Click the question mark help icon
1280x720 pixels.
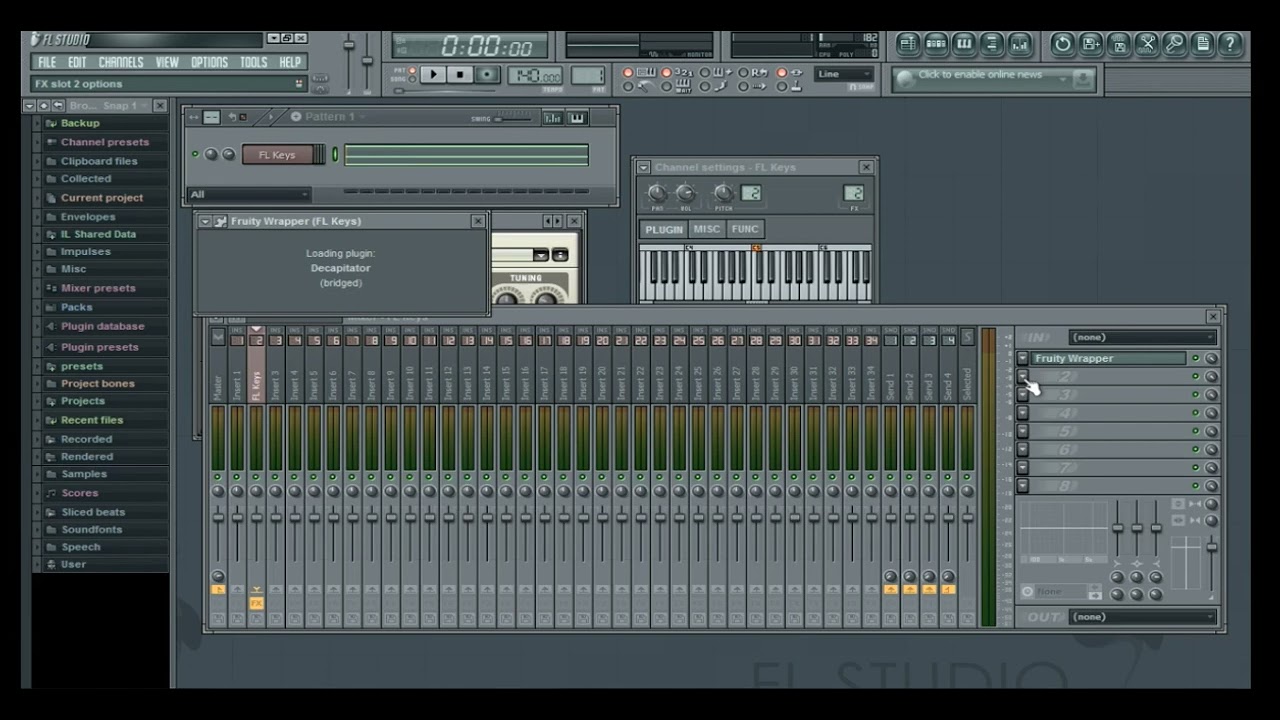pos(1230,43)
